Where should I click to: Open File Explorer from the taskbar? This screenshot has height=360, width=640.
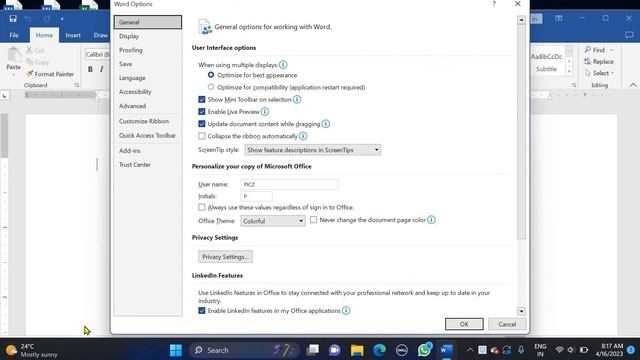(357, 350)
